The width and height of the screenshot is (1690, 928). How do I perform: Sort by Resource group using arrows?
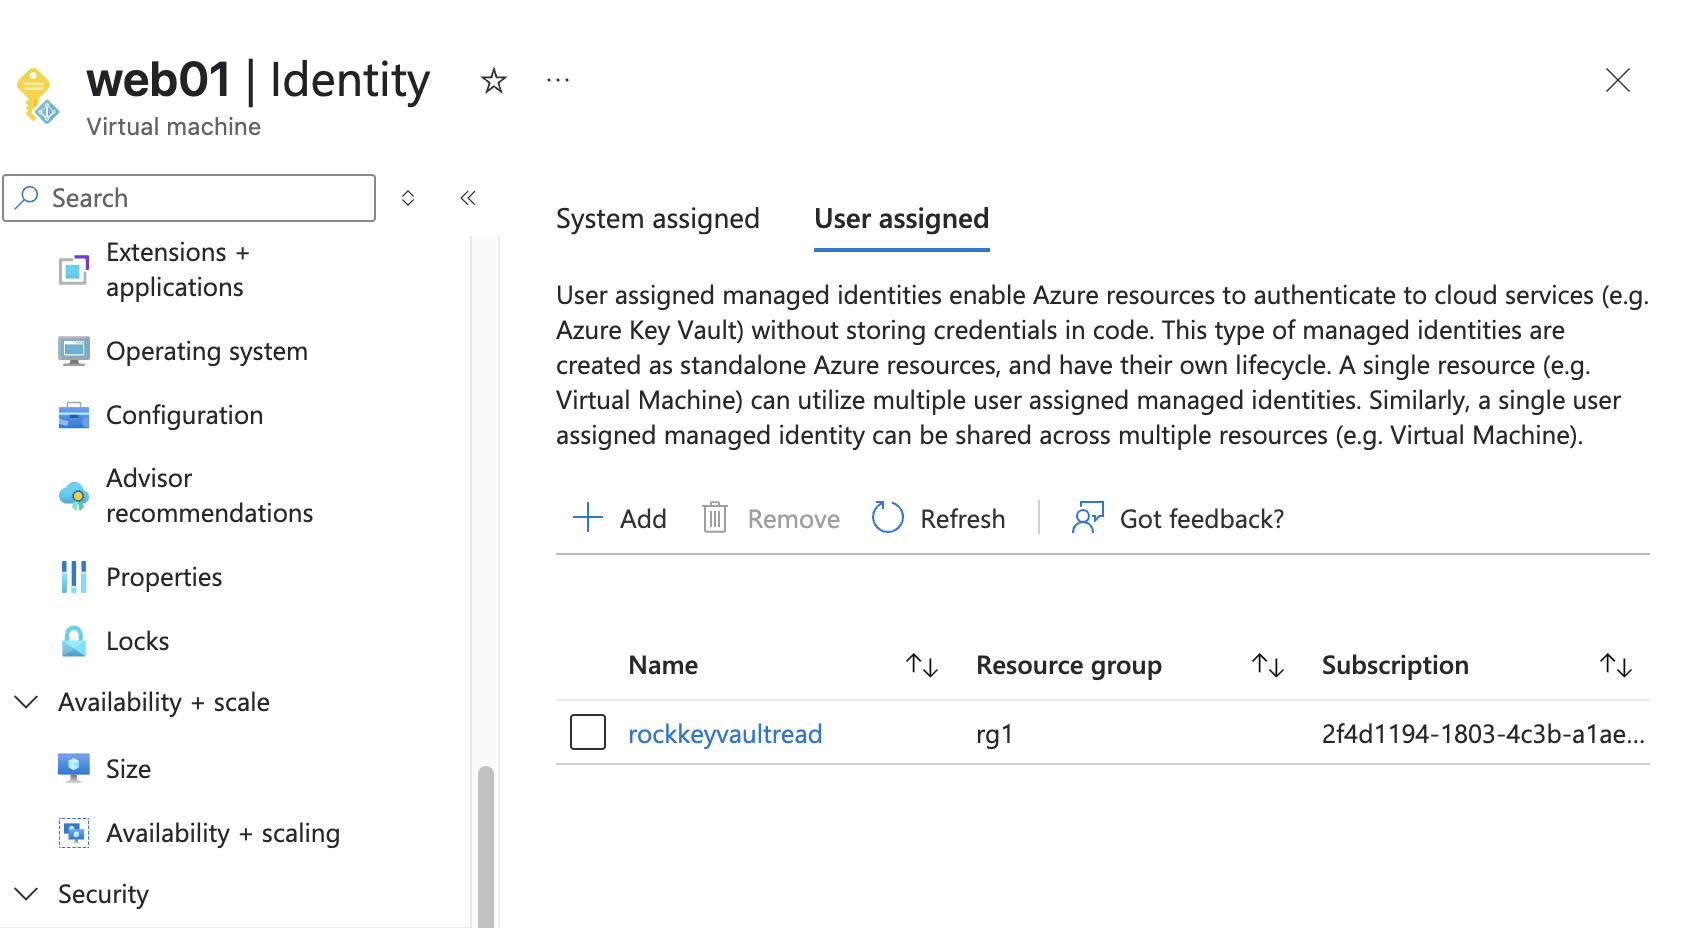pos(1268,665)
